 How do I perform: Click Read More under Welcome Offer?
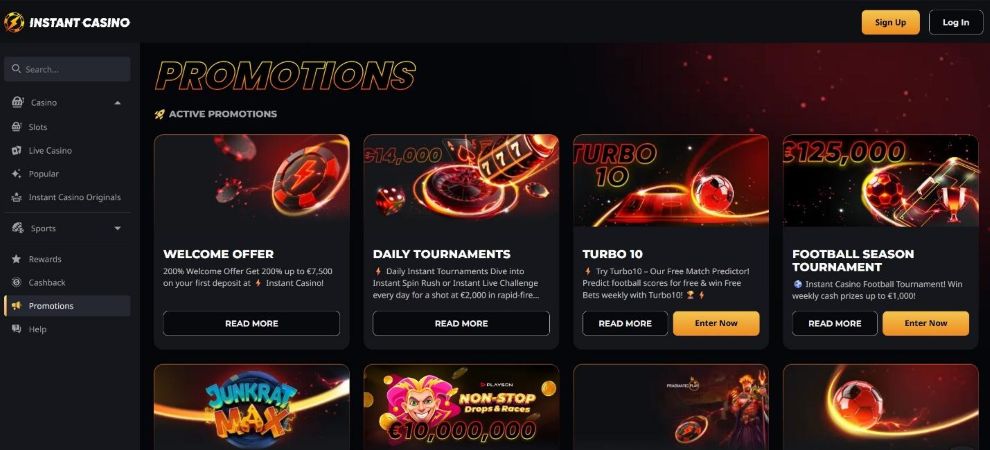251,323
